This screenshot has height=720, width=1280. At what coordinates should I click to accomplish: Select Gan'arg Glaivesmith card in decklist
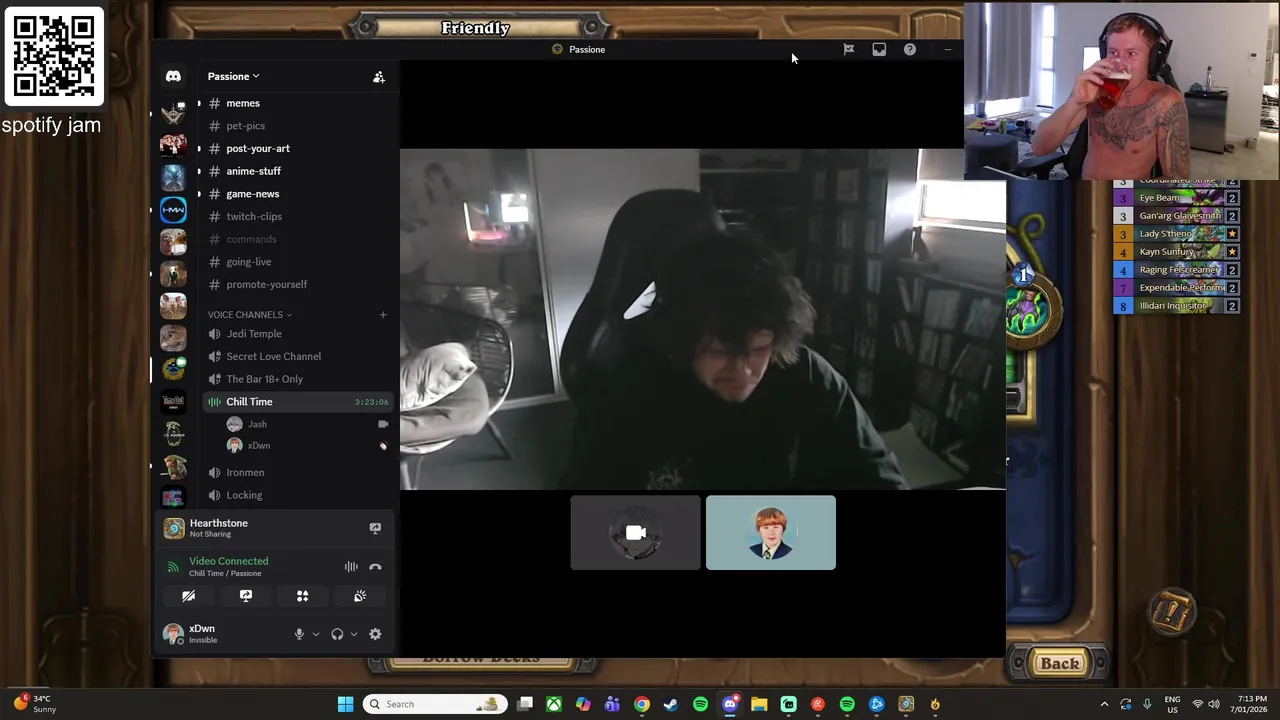tap(1177, 216)
